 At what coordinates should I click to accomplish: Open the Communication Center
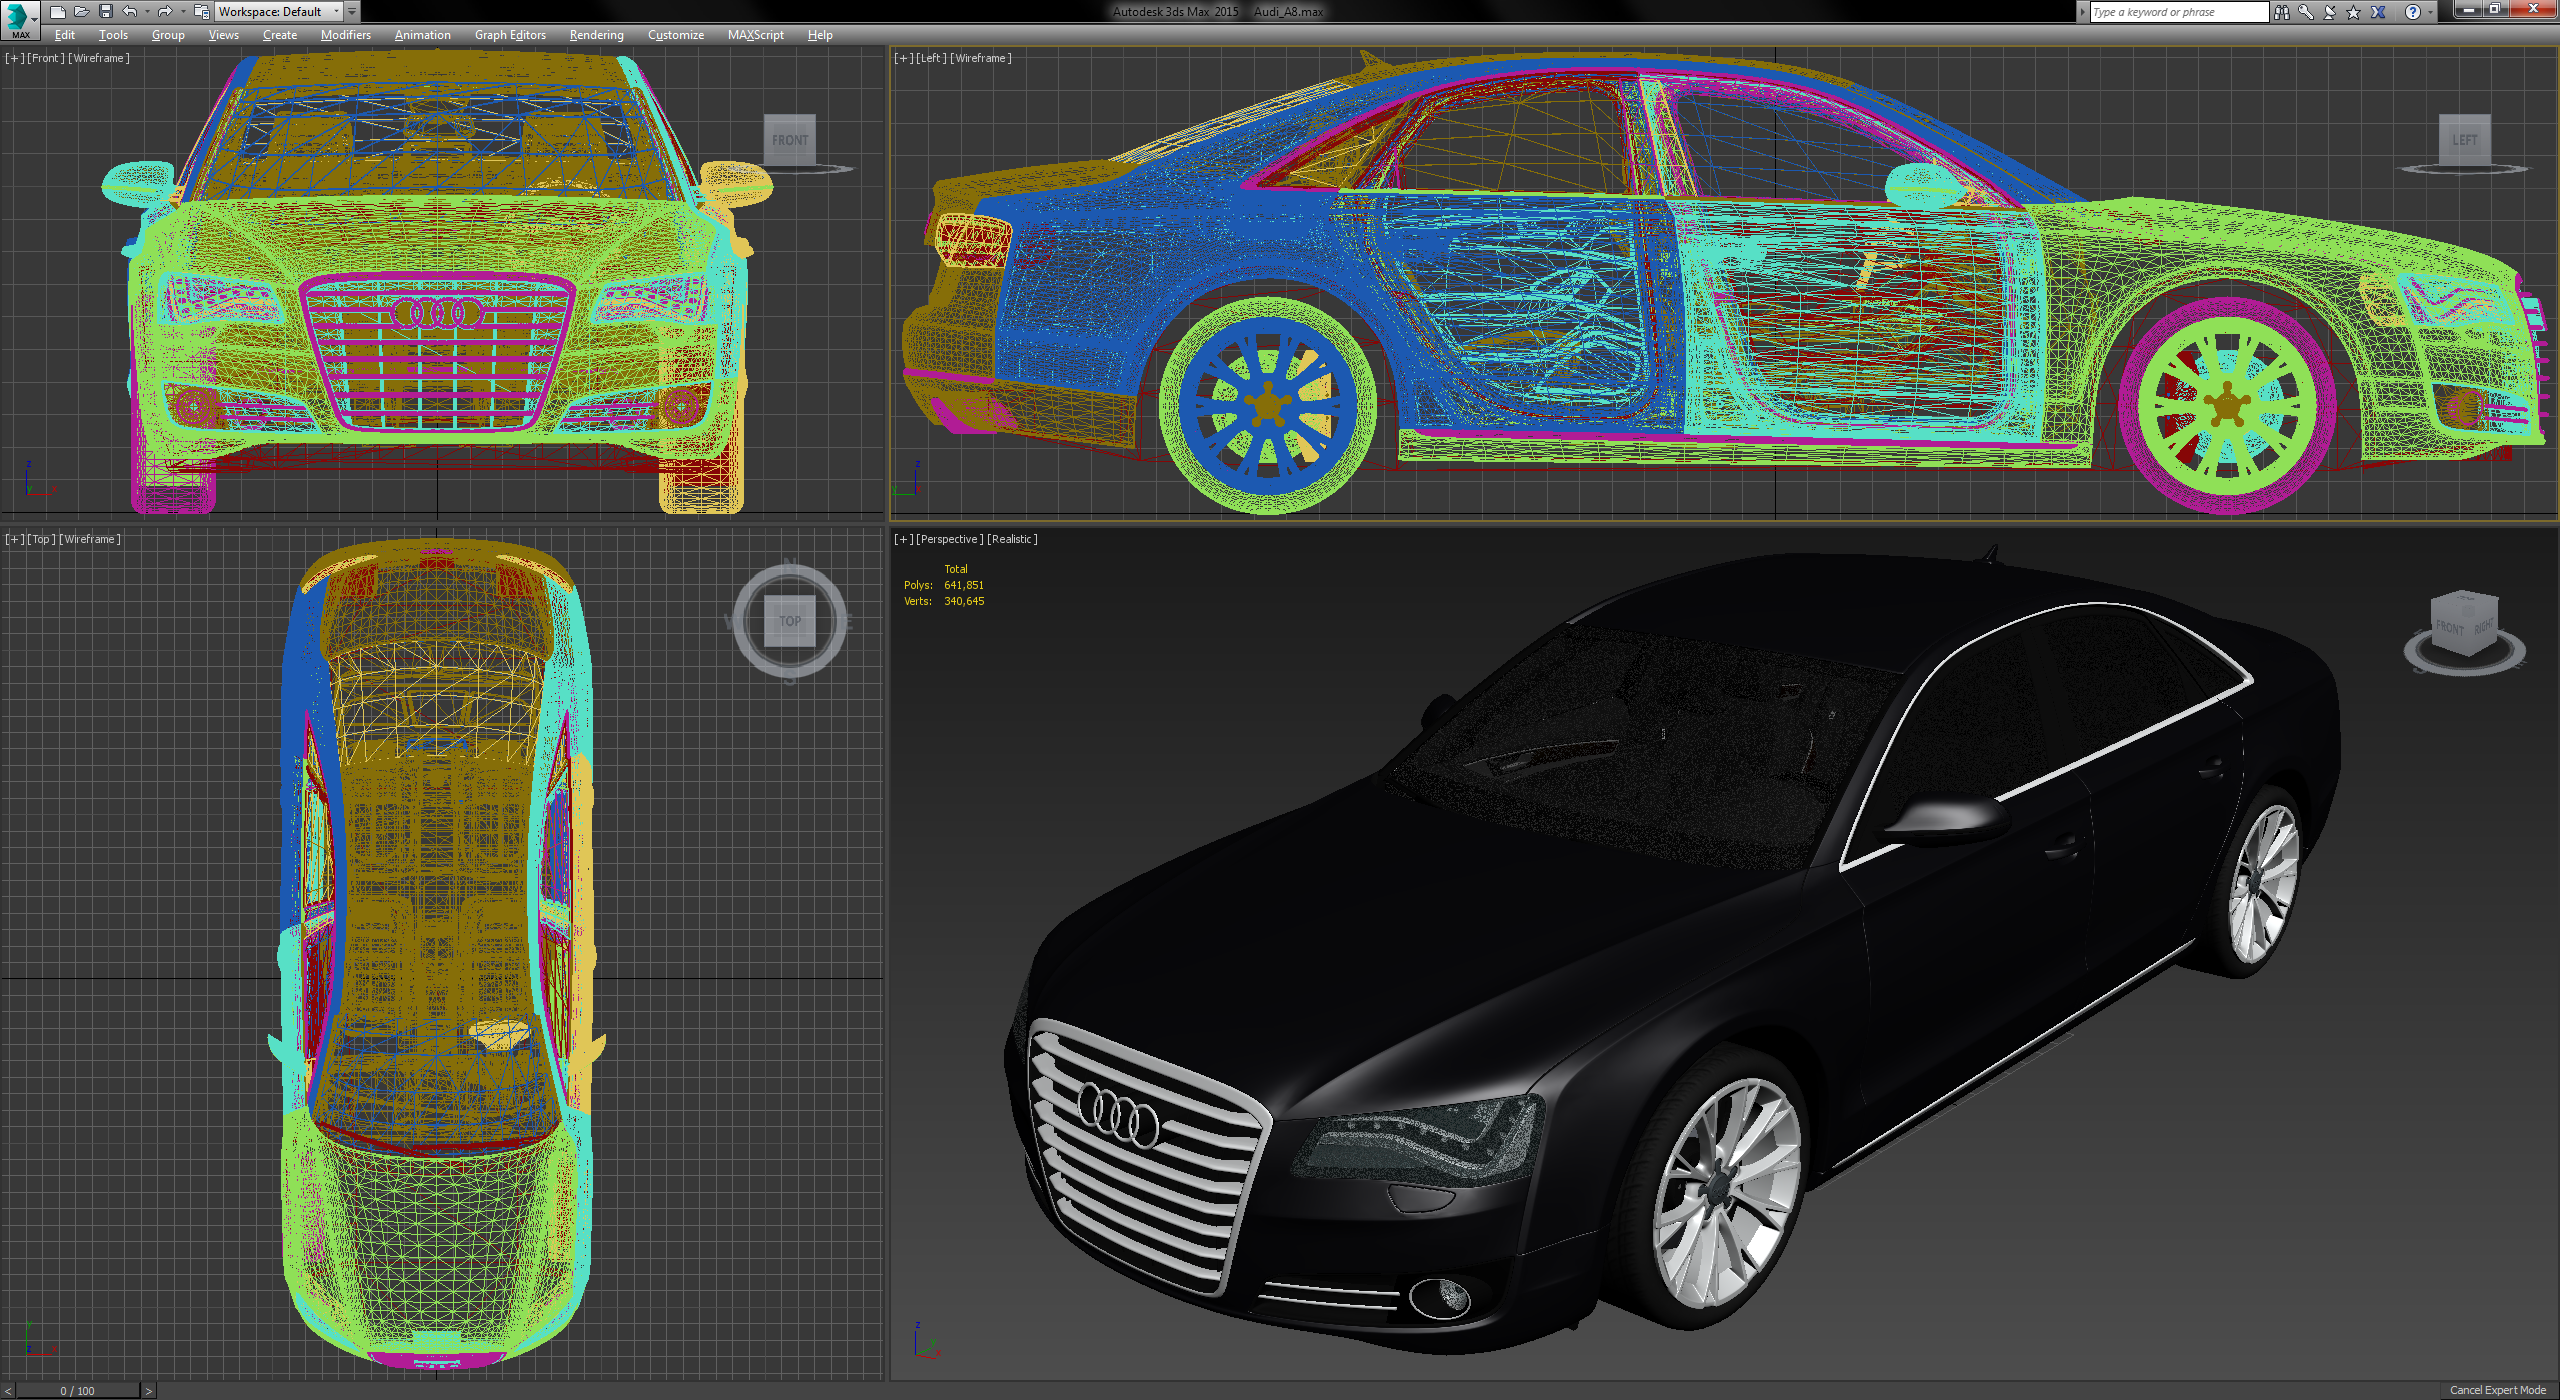[x=2329, y=12]
